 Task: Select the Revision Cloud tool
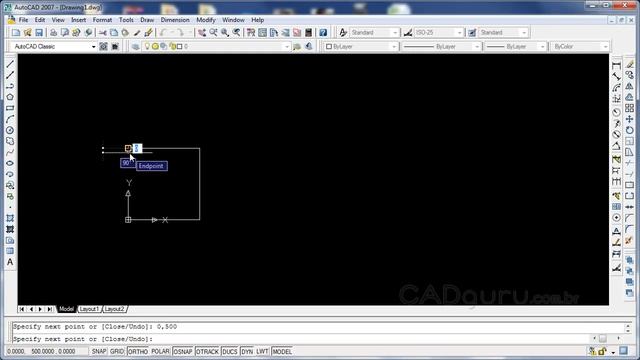tap(10, 141)
